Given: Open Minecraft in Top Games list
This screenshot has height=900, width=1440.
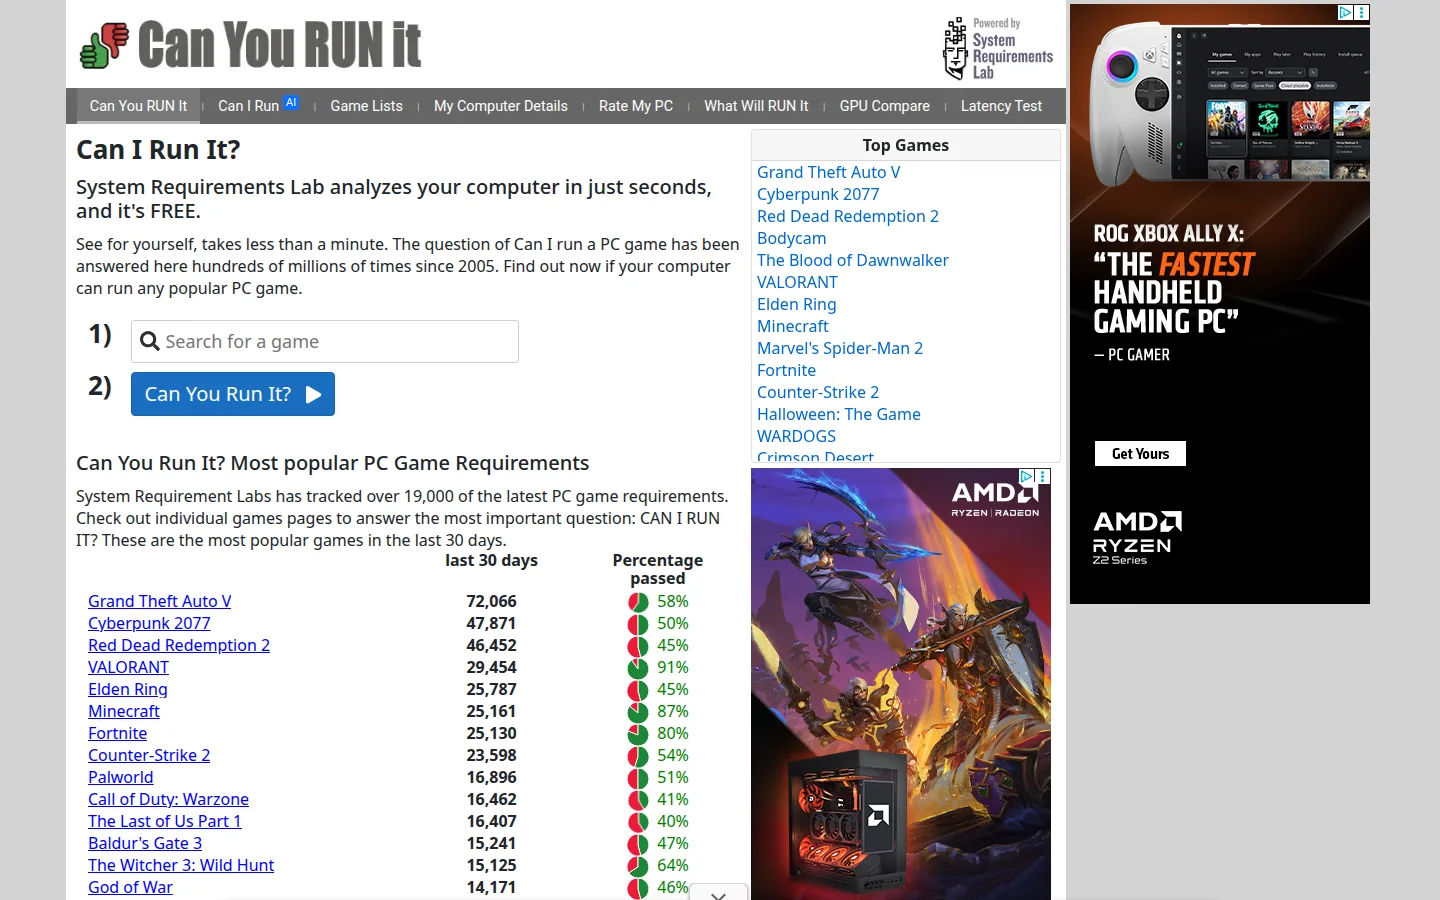Looking at the screenshot, I should point(792,326).
